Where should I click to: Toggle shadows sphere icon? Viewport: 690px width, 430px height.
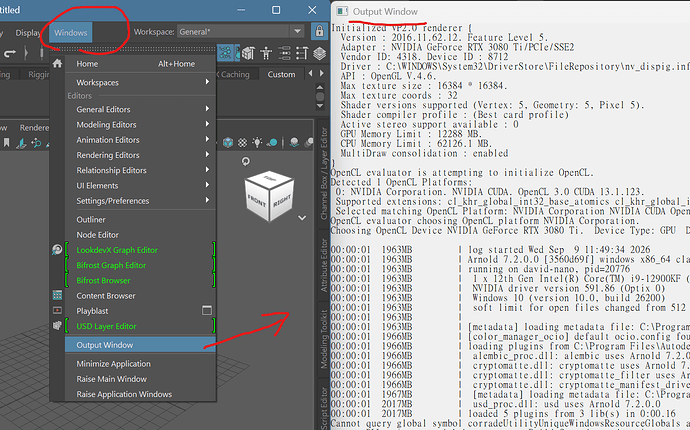point(272,142)
